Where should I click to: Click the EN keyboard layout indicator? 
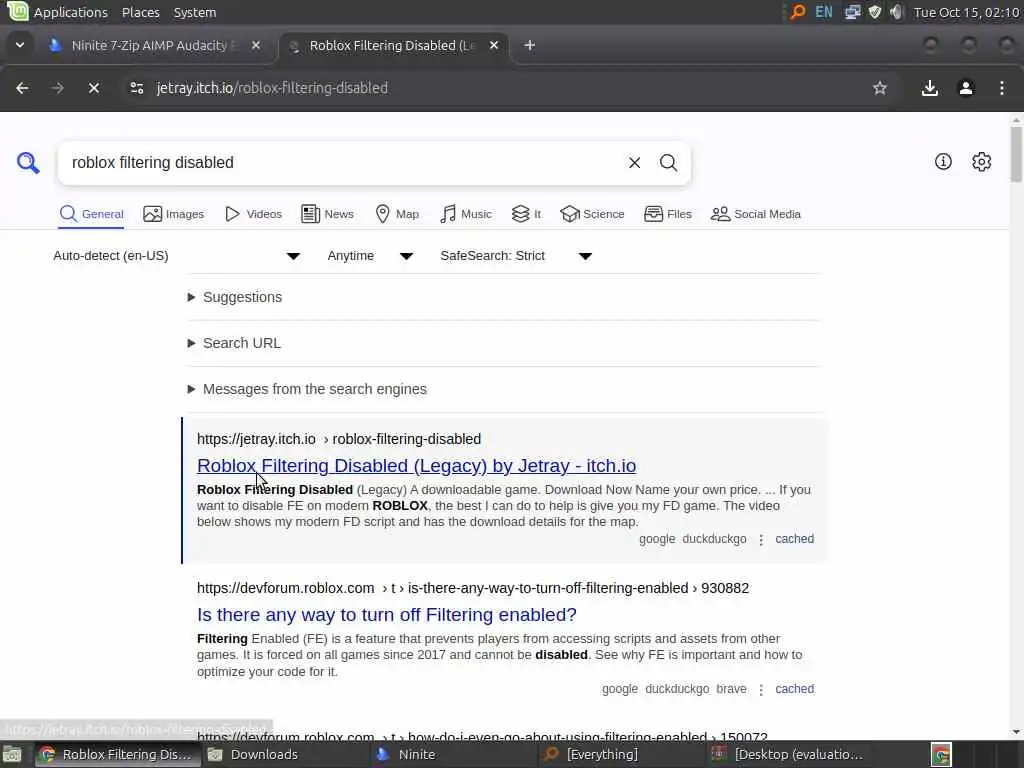(x=824, y=12)
